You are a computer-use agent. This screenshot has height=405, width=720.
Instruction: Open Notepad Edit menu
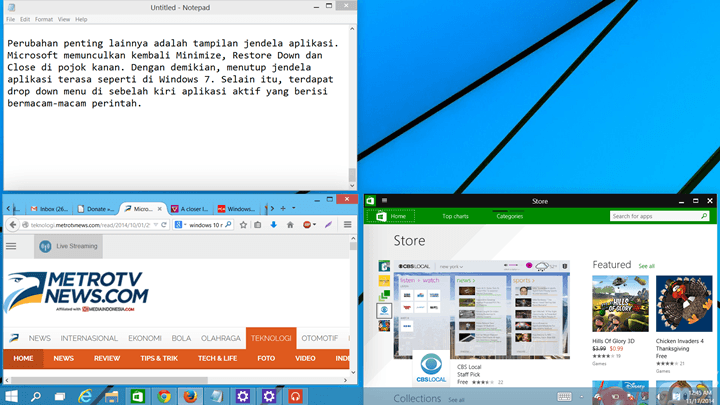(25, 19)
